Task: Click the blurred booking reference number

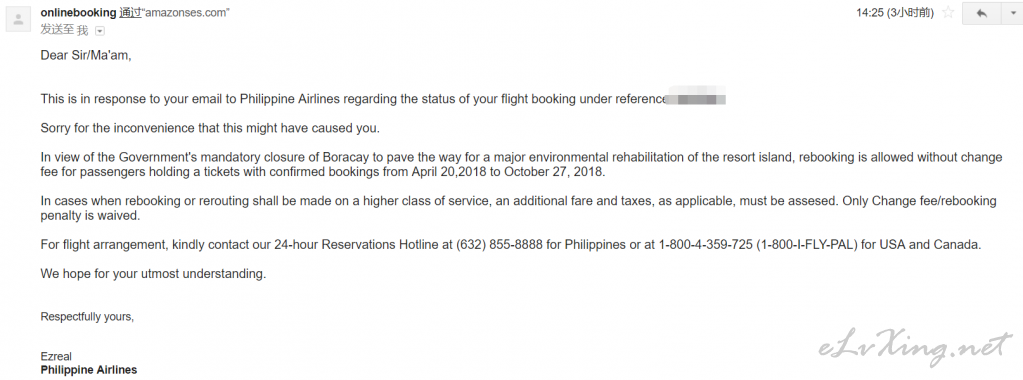Action: point(696,99)
